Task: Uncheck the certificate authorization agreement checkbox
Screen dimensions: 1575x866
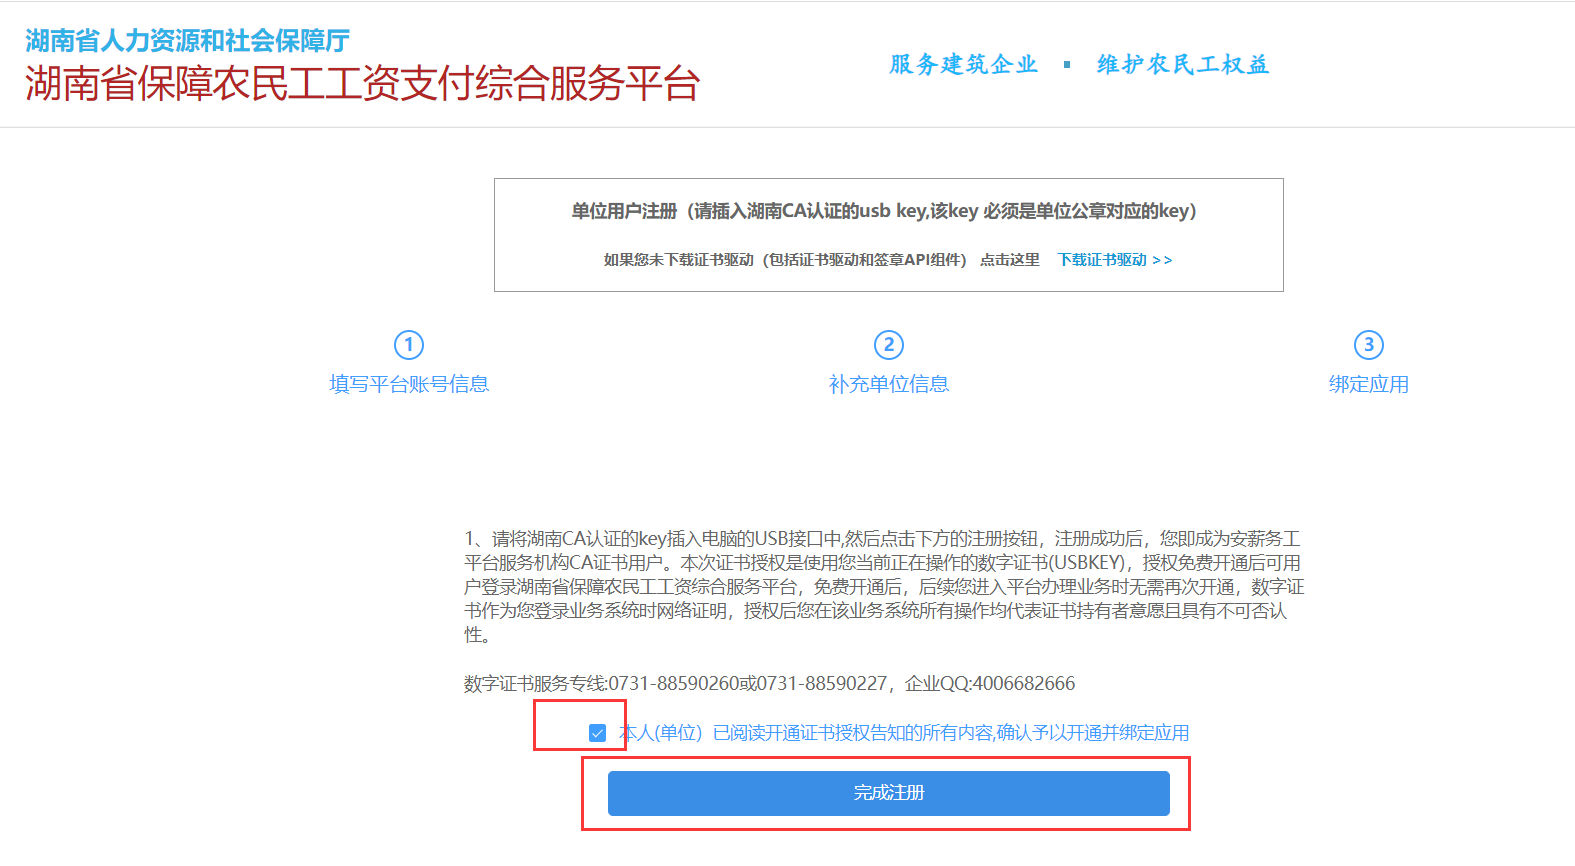Action: [x=598, y=733]
